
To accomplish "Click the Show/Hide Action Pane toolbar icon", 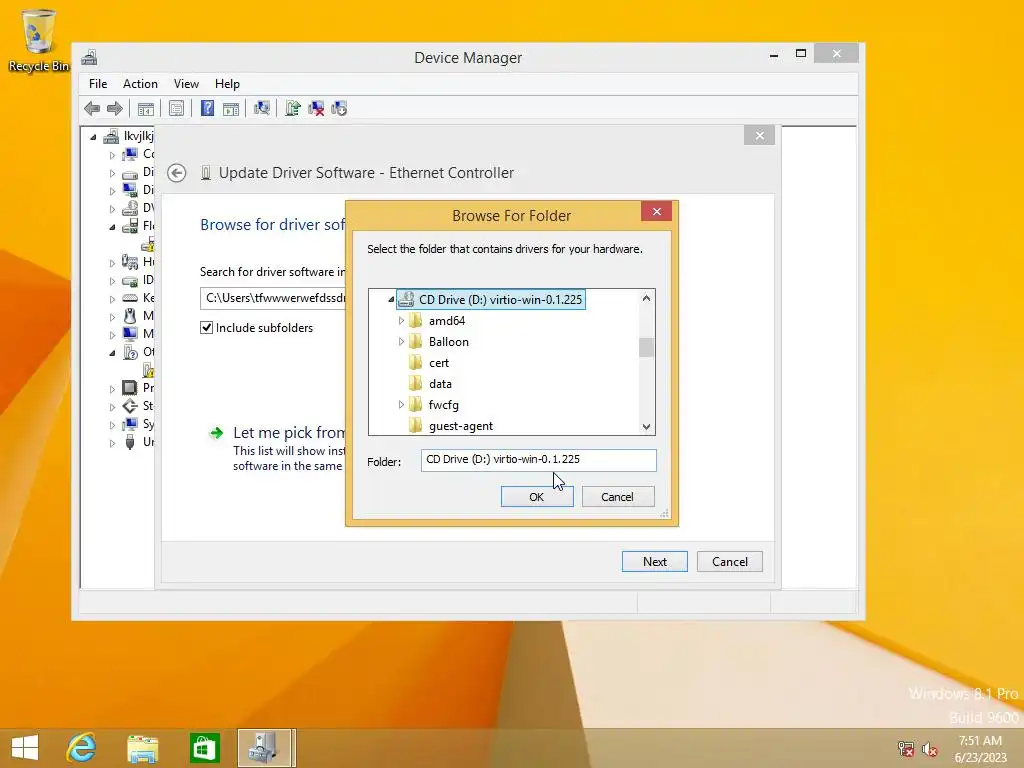I will pyautogui.click(x=231, y=108).
